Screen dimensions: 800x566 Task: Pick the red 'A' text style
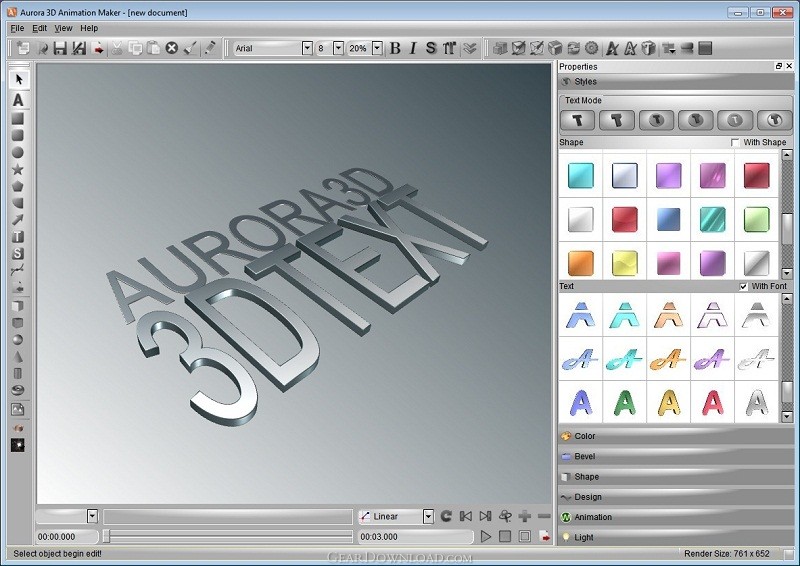[712, 403]
